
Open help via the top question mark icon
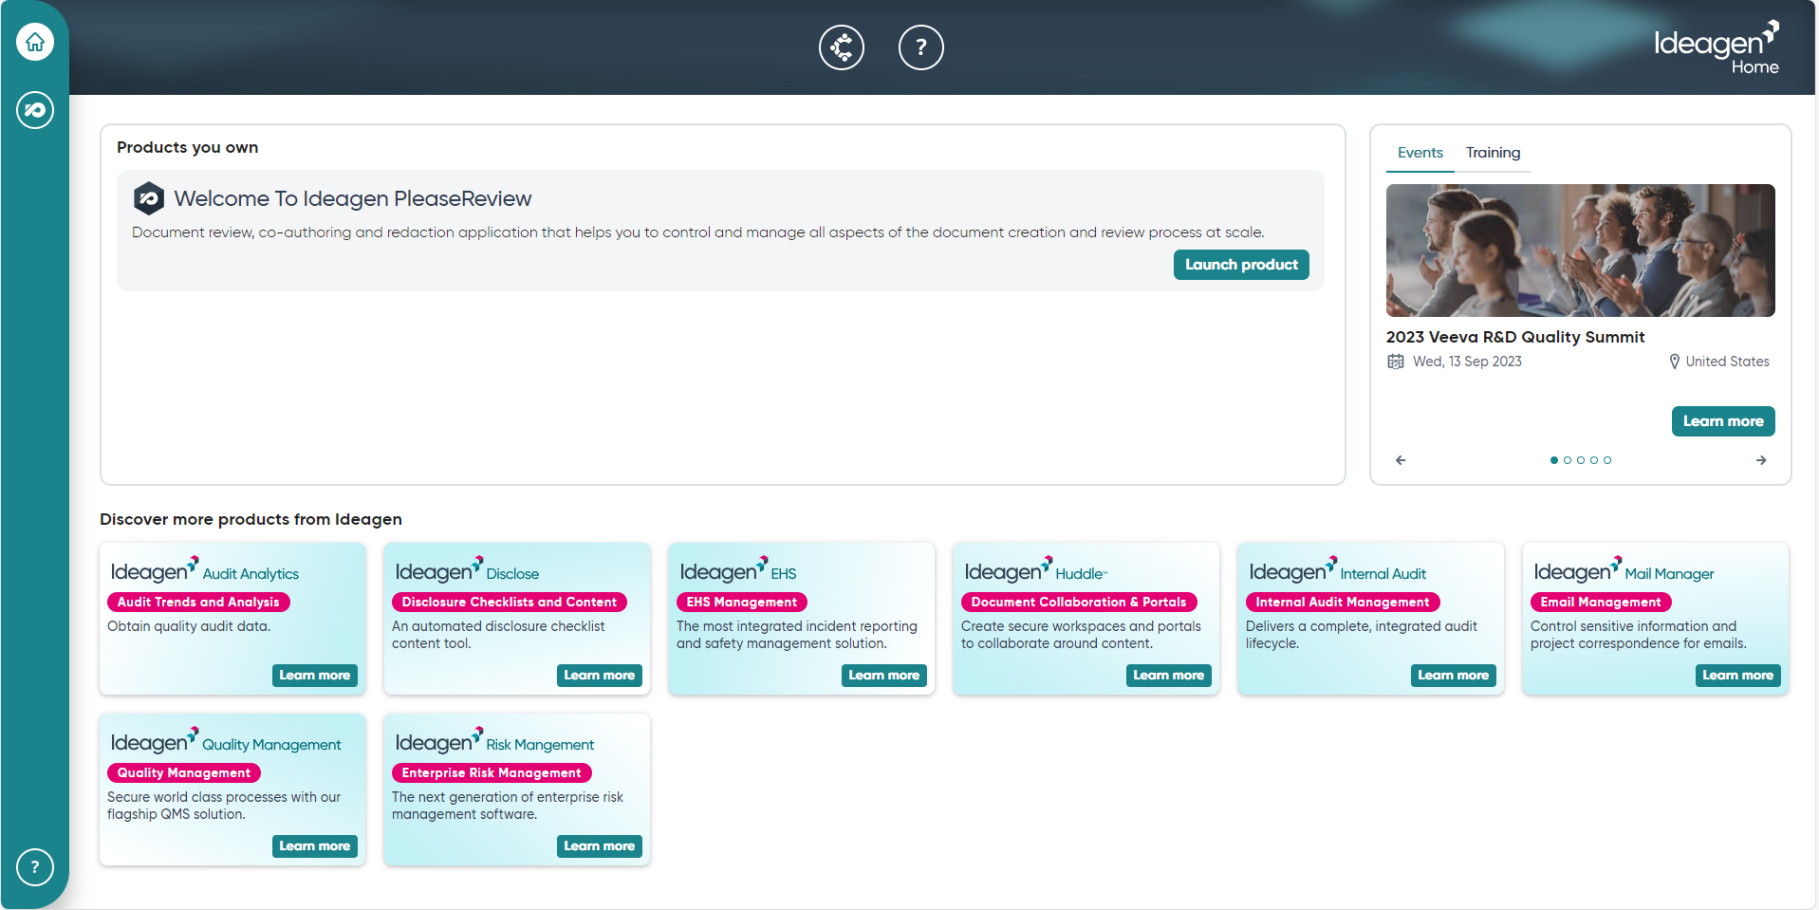(x=920, y=47)
